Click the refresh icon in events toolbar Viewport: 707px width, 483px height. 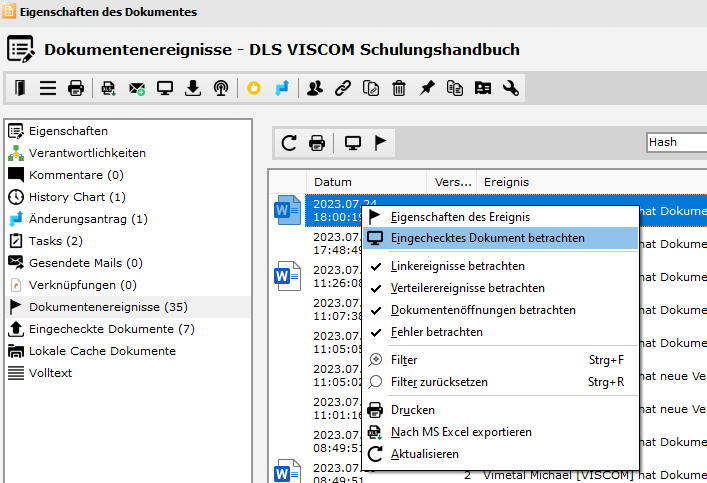pos(289,143)
